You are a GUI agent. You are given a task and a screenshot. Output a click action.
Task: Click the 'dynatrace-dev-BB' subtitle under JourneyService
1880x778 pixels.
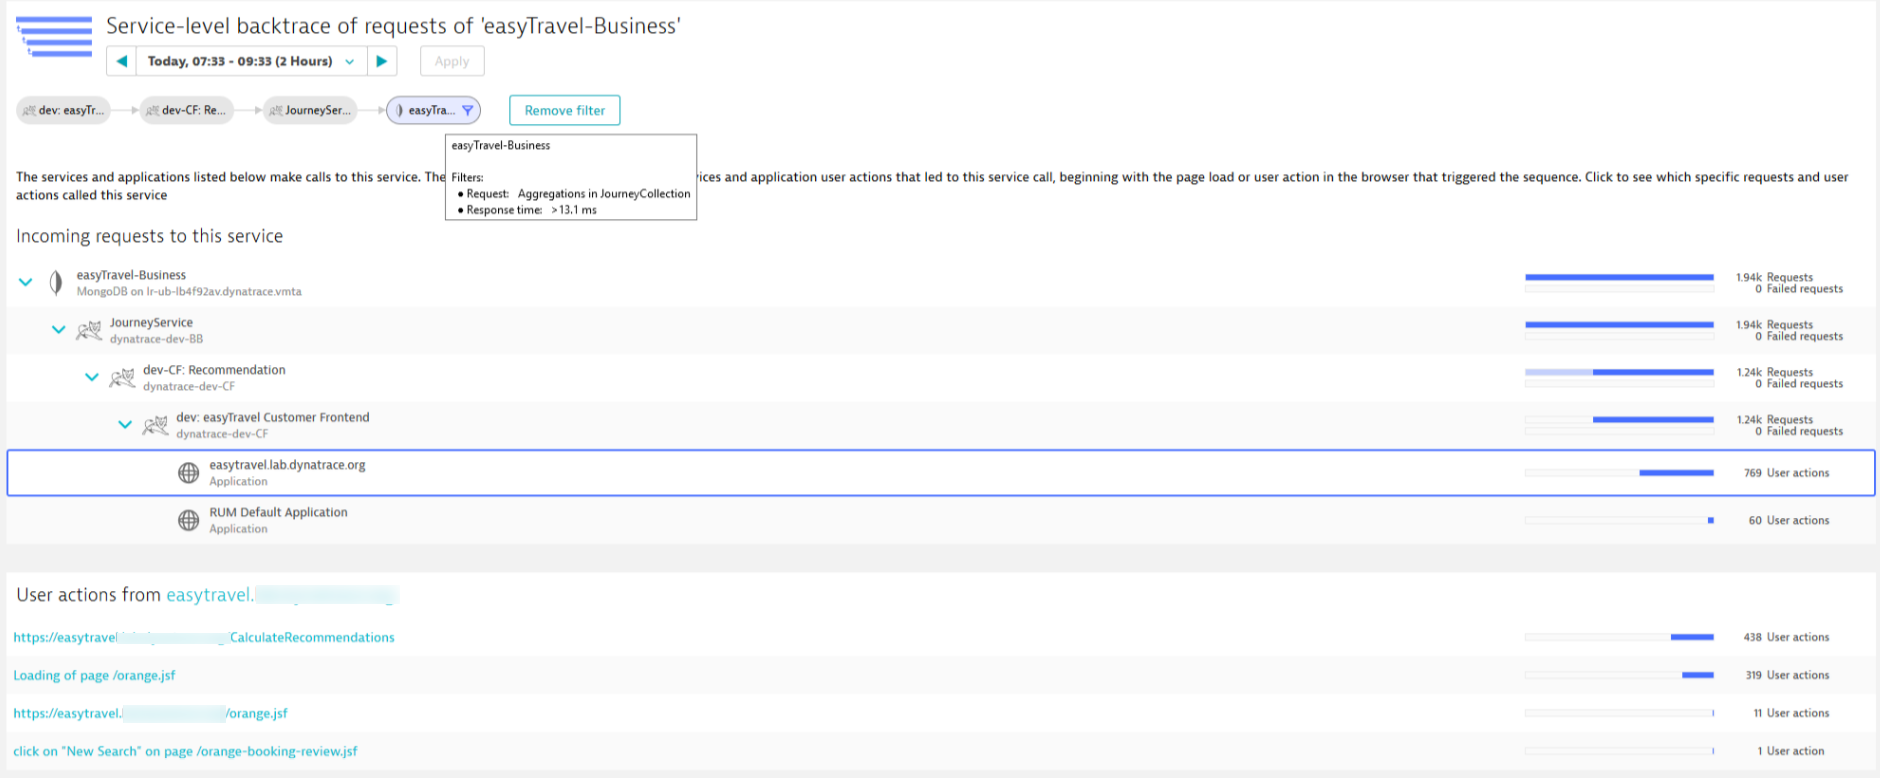(156, 339)
